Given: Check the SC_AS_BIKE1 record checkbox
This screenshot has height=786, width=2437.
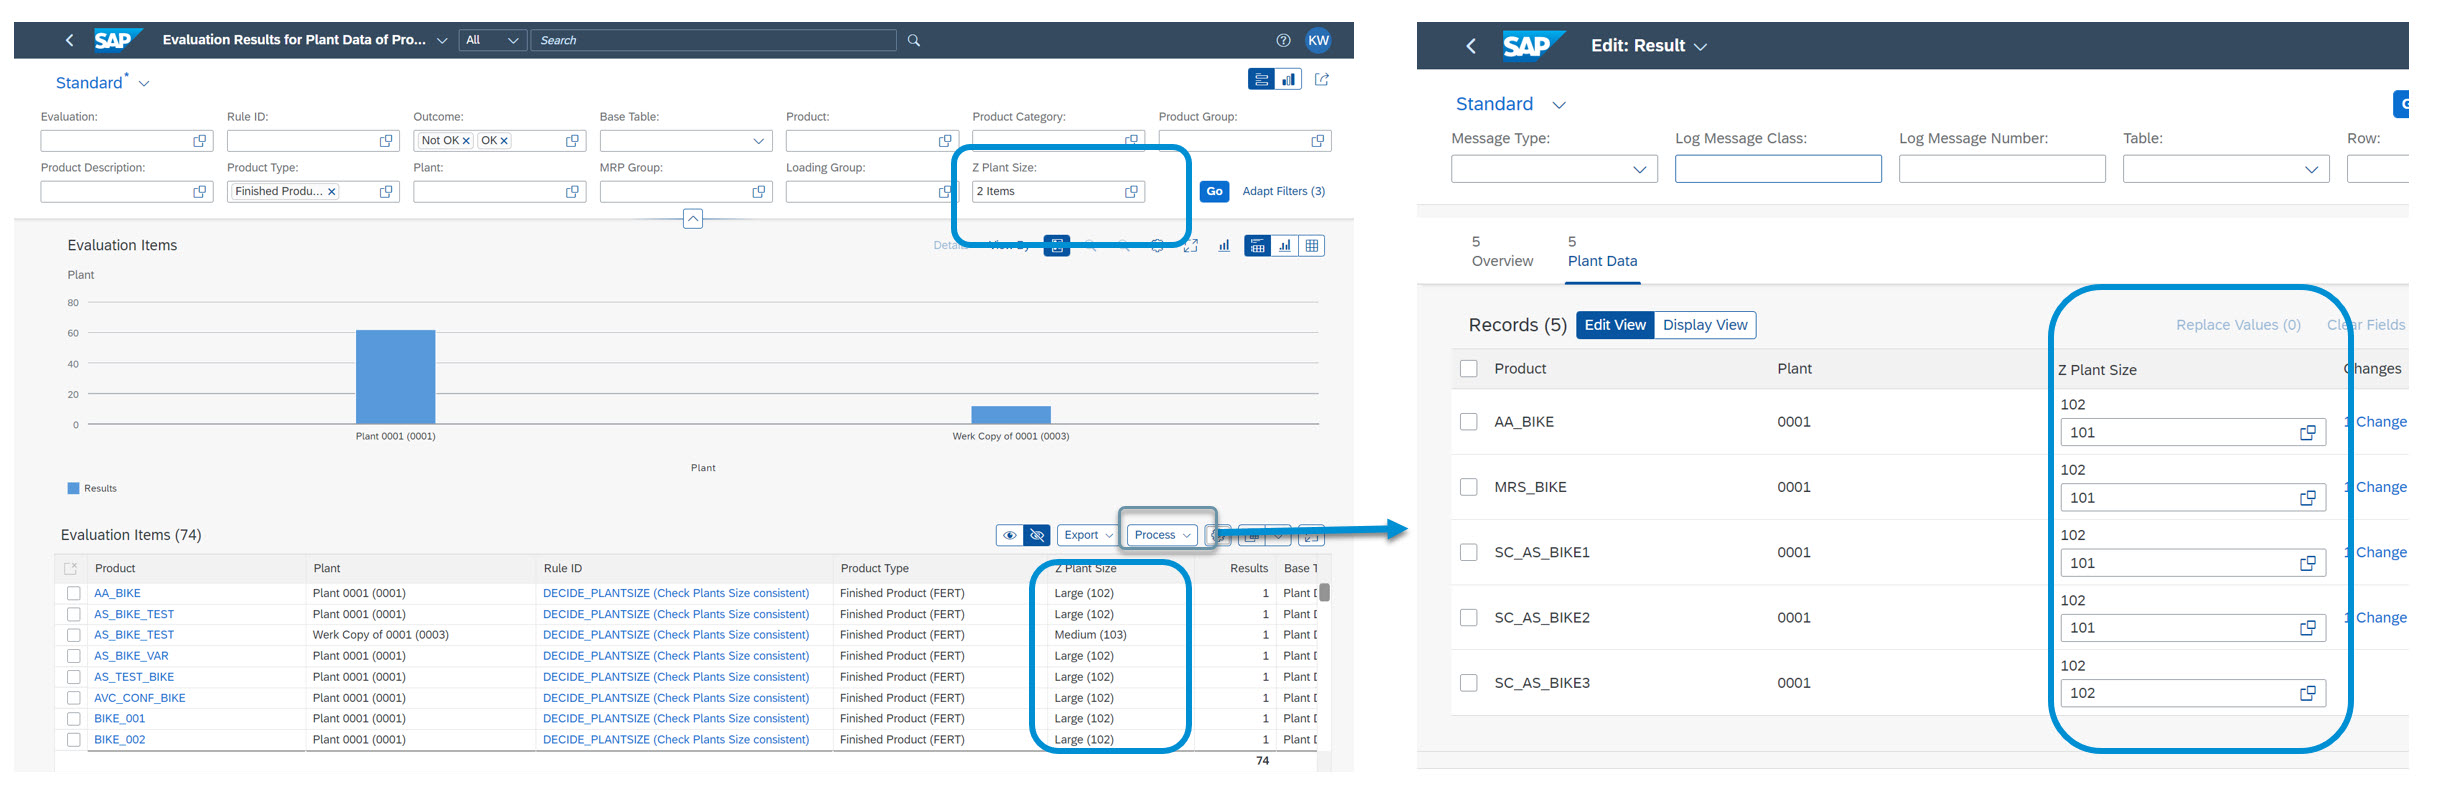Looking at the screenshot, I should [1469, 552].
